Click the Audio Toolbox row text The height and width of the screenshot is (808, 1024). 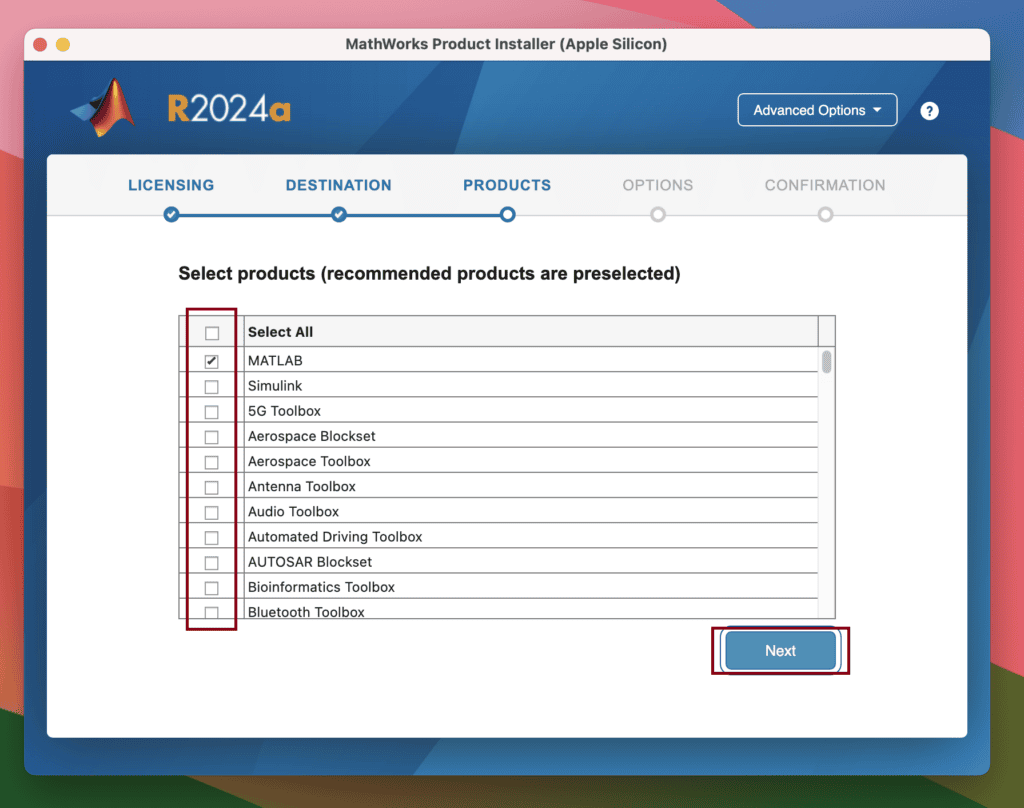293,511
